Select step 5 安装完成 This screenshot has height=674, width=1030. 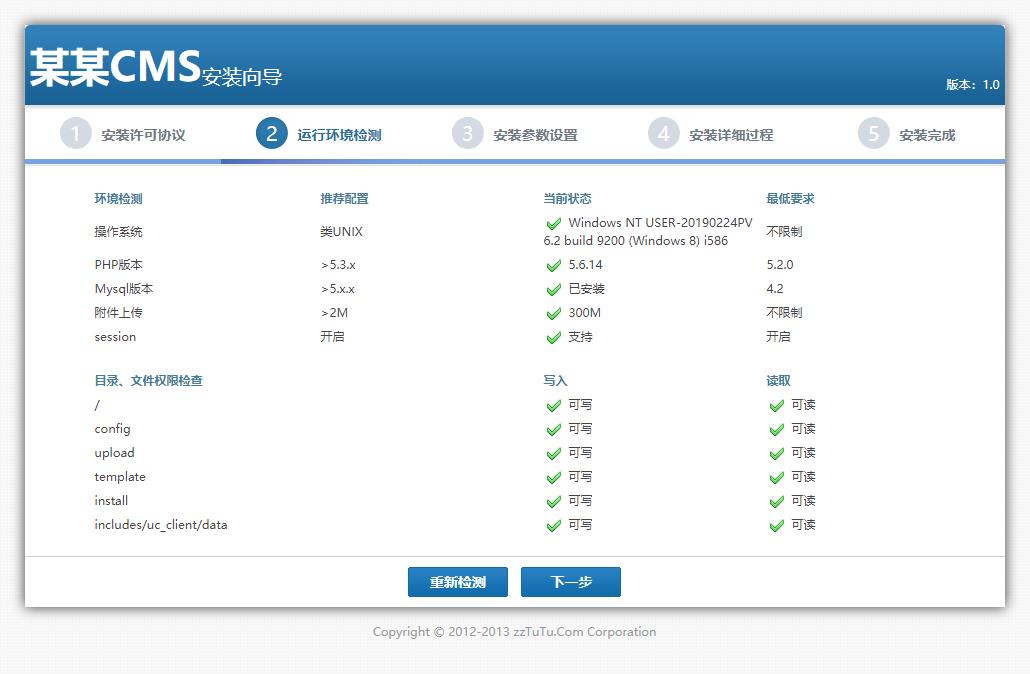tap(907, 134)
